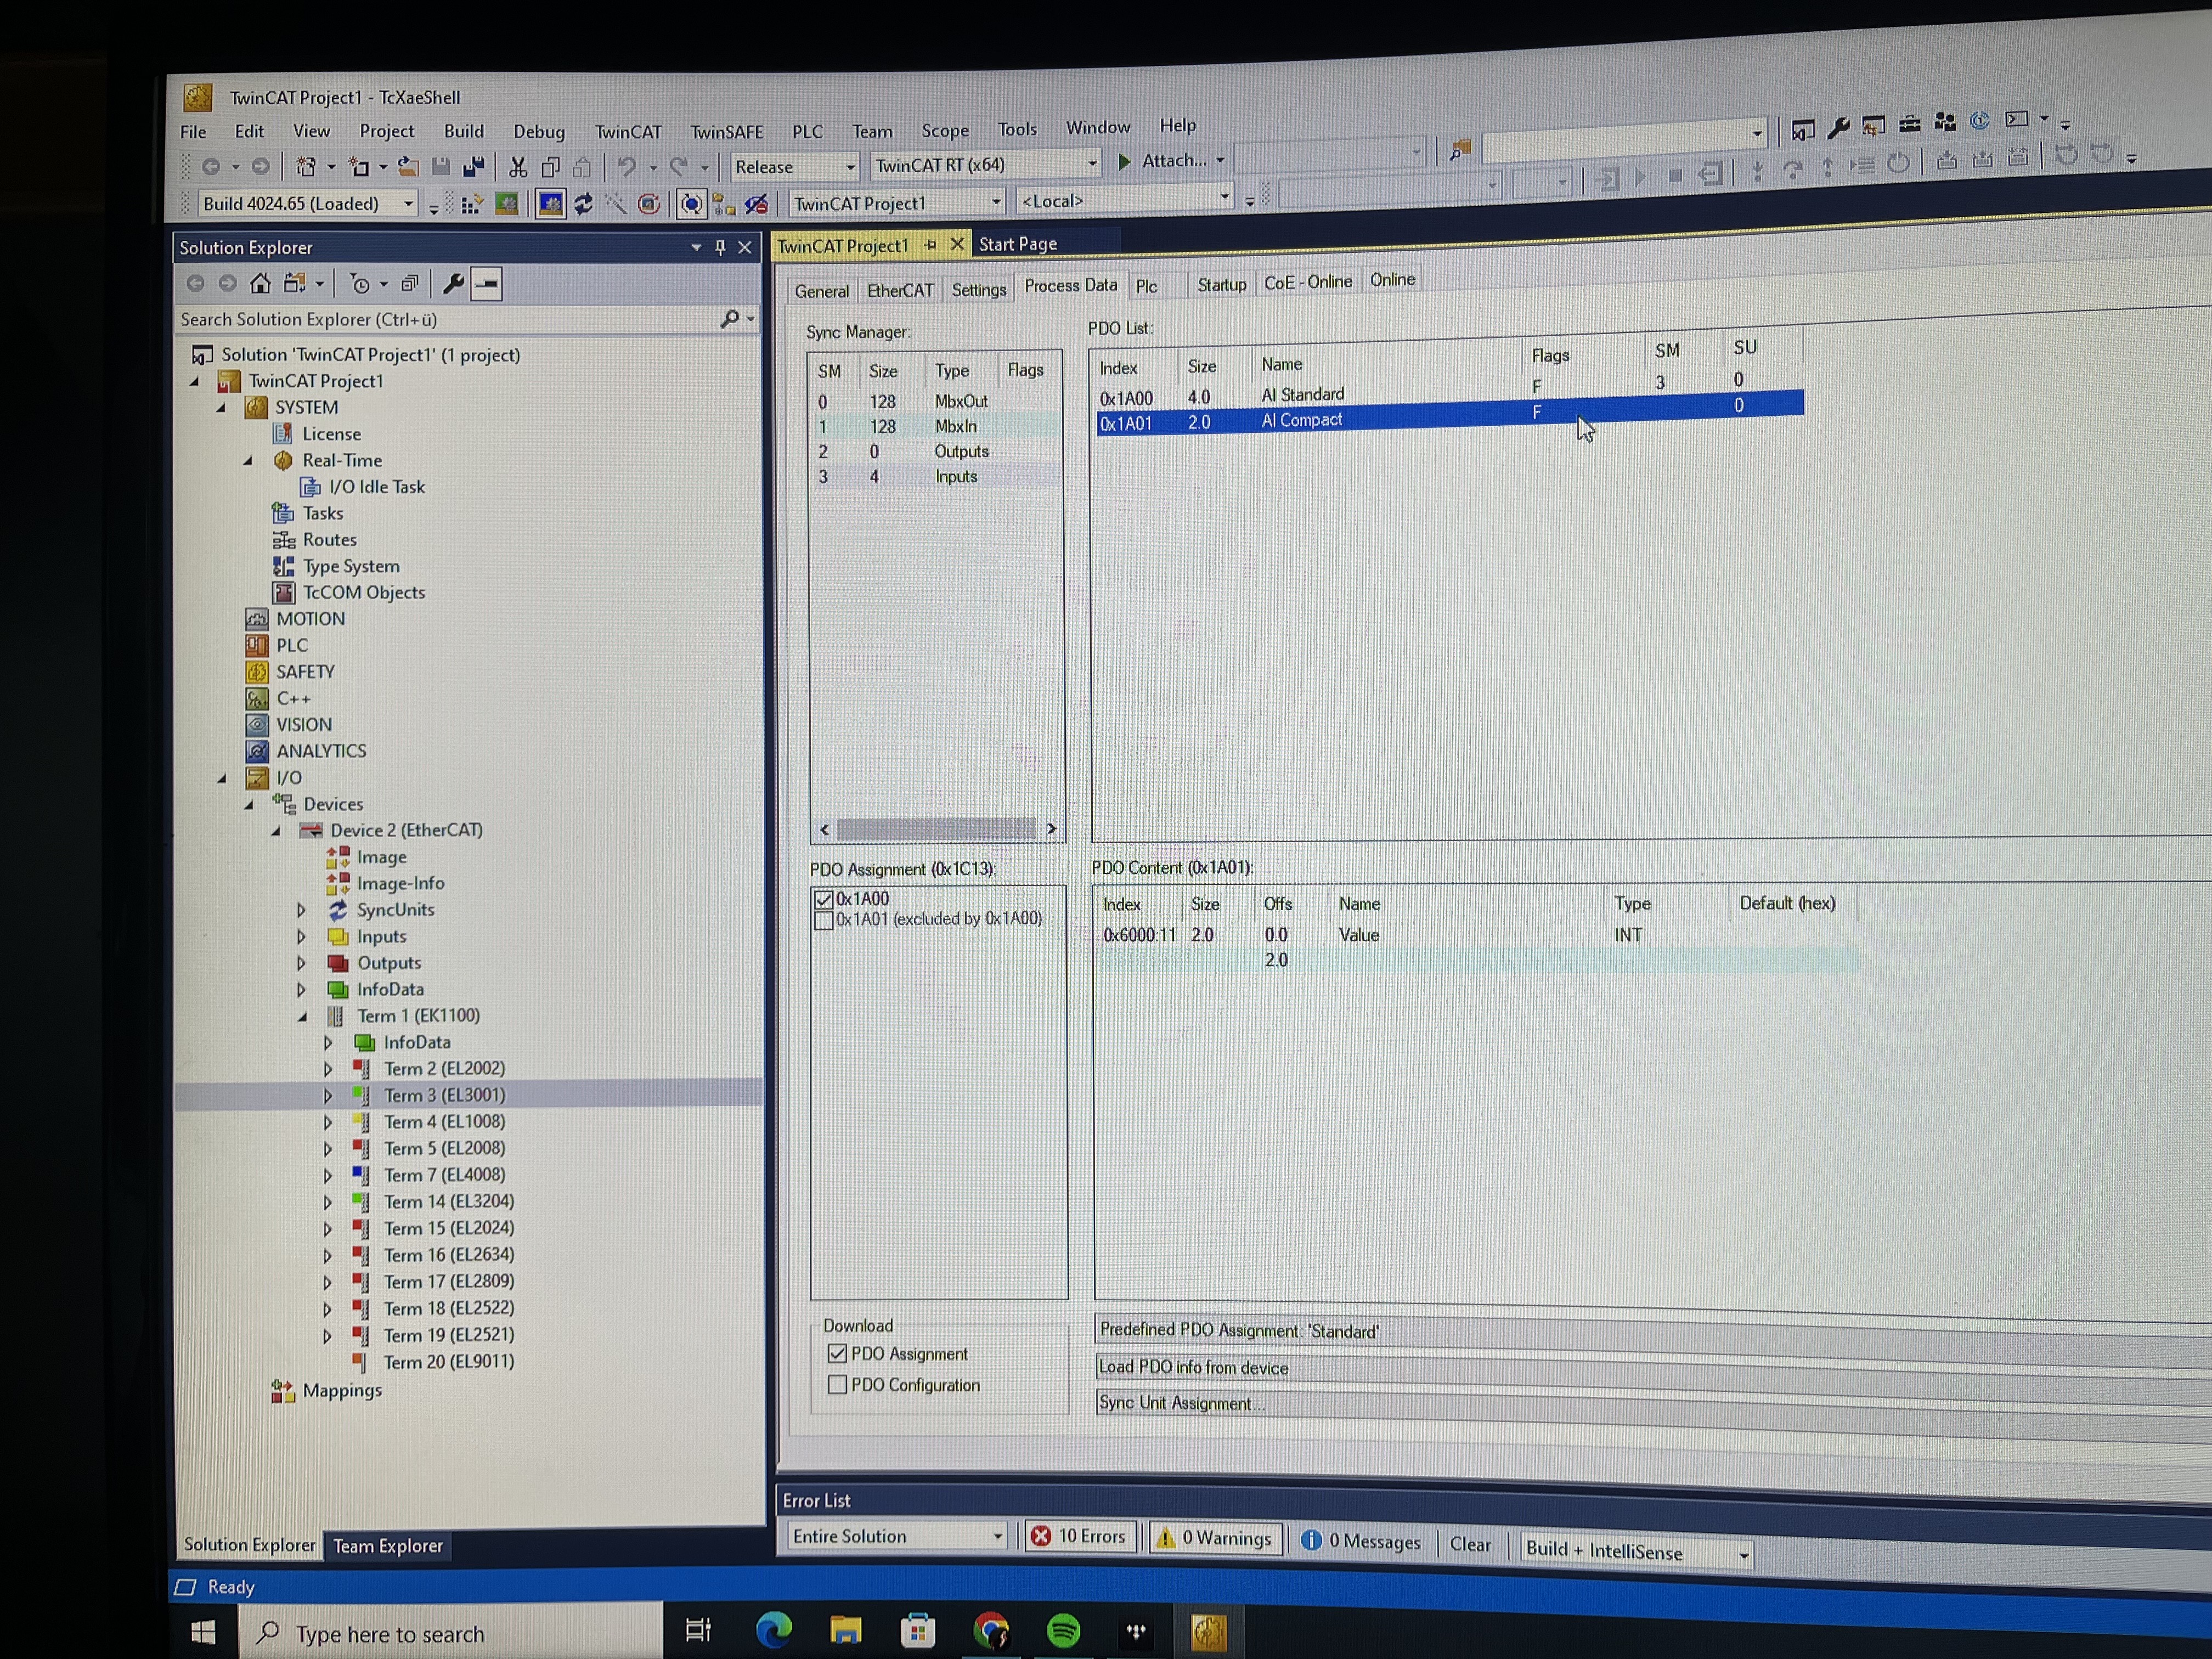The image size is (2212, 1659).
Task: Click the Reload Devices arrows icon
Action: 583,205
